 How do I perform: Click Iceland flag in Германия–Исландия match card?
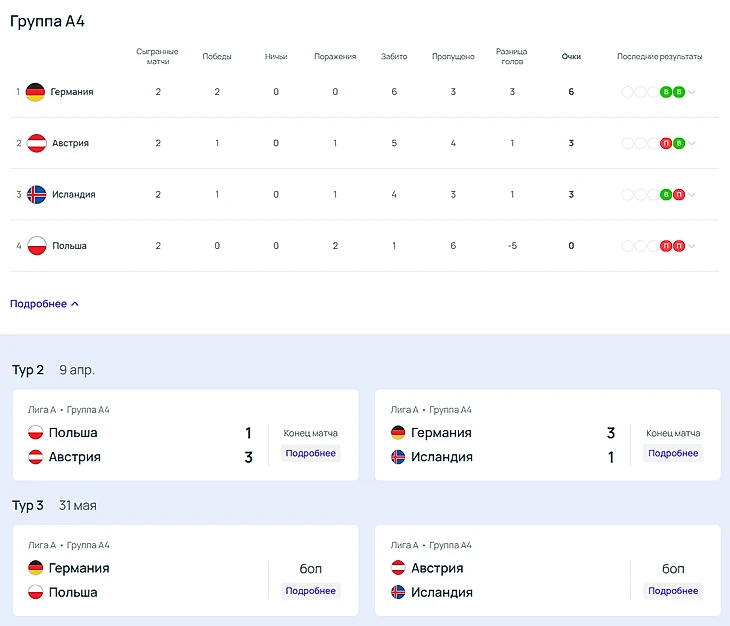398,457
